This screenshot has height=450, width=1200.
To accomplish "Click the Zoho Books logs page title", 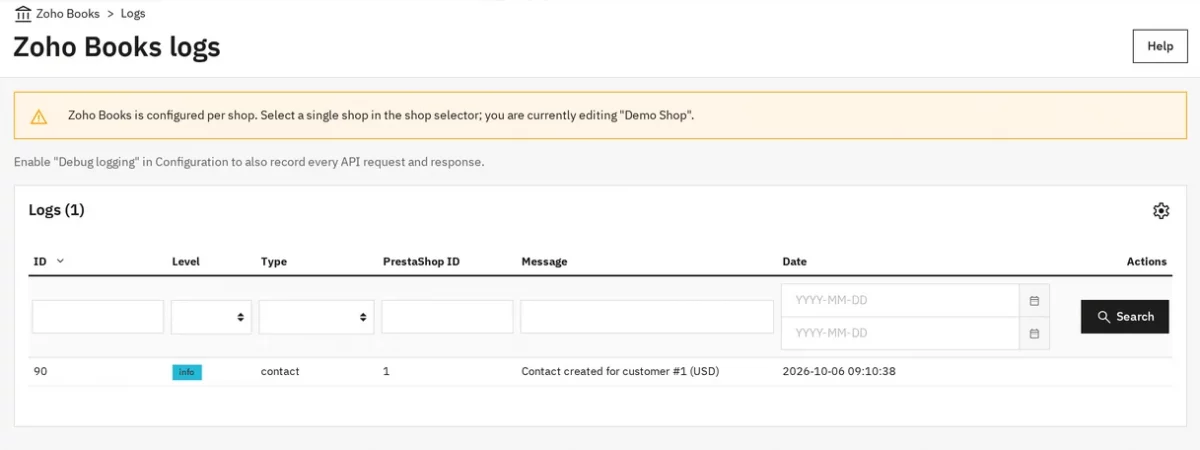I will 116,46.
